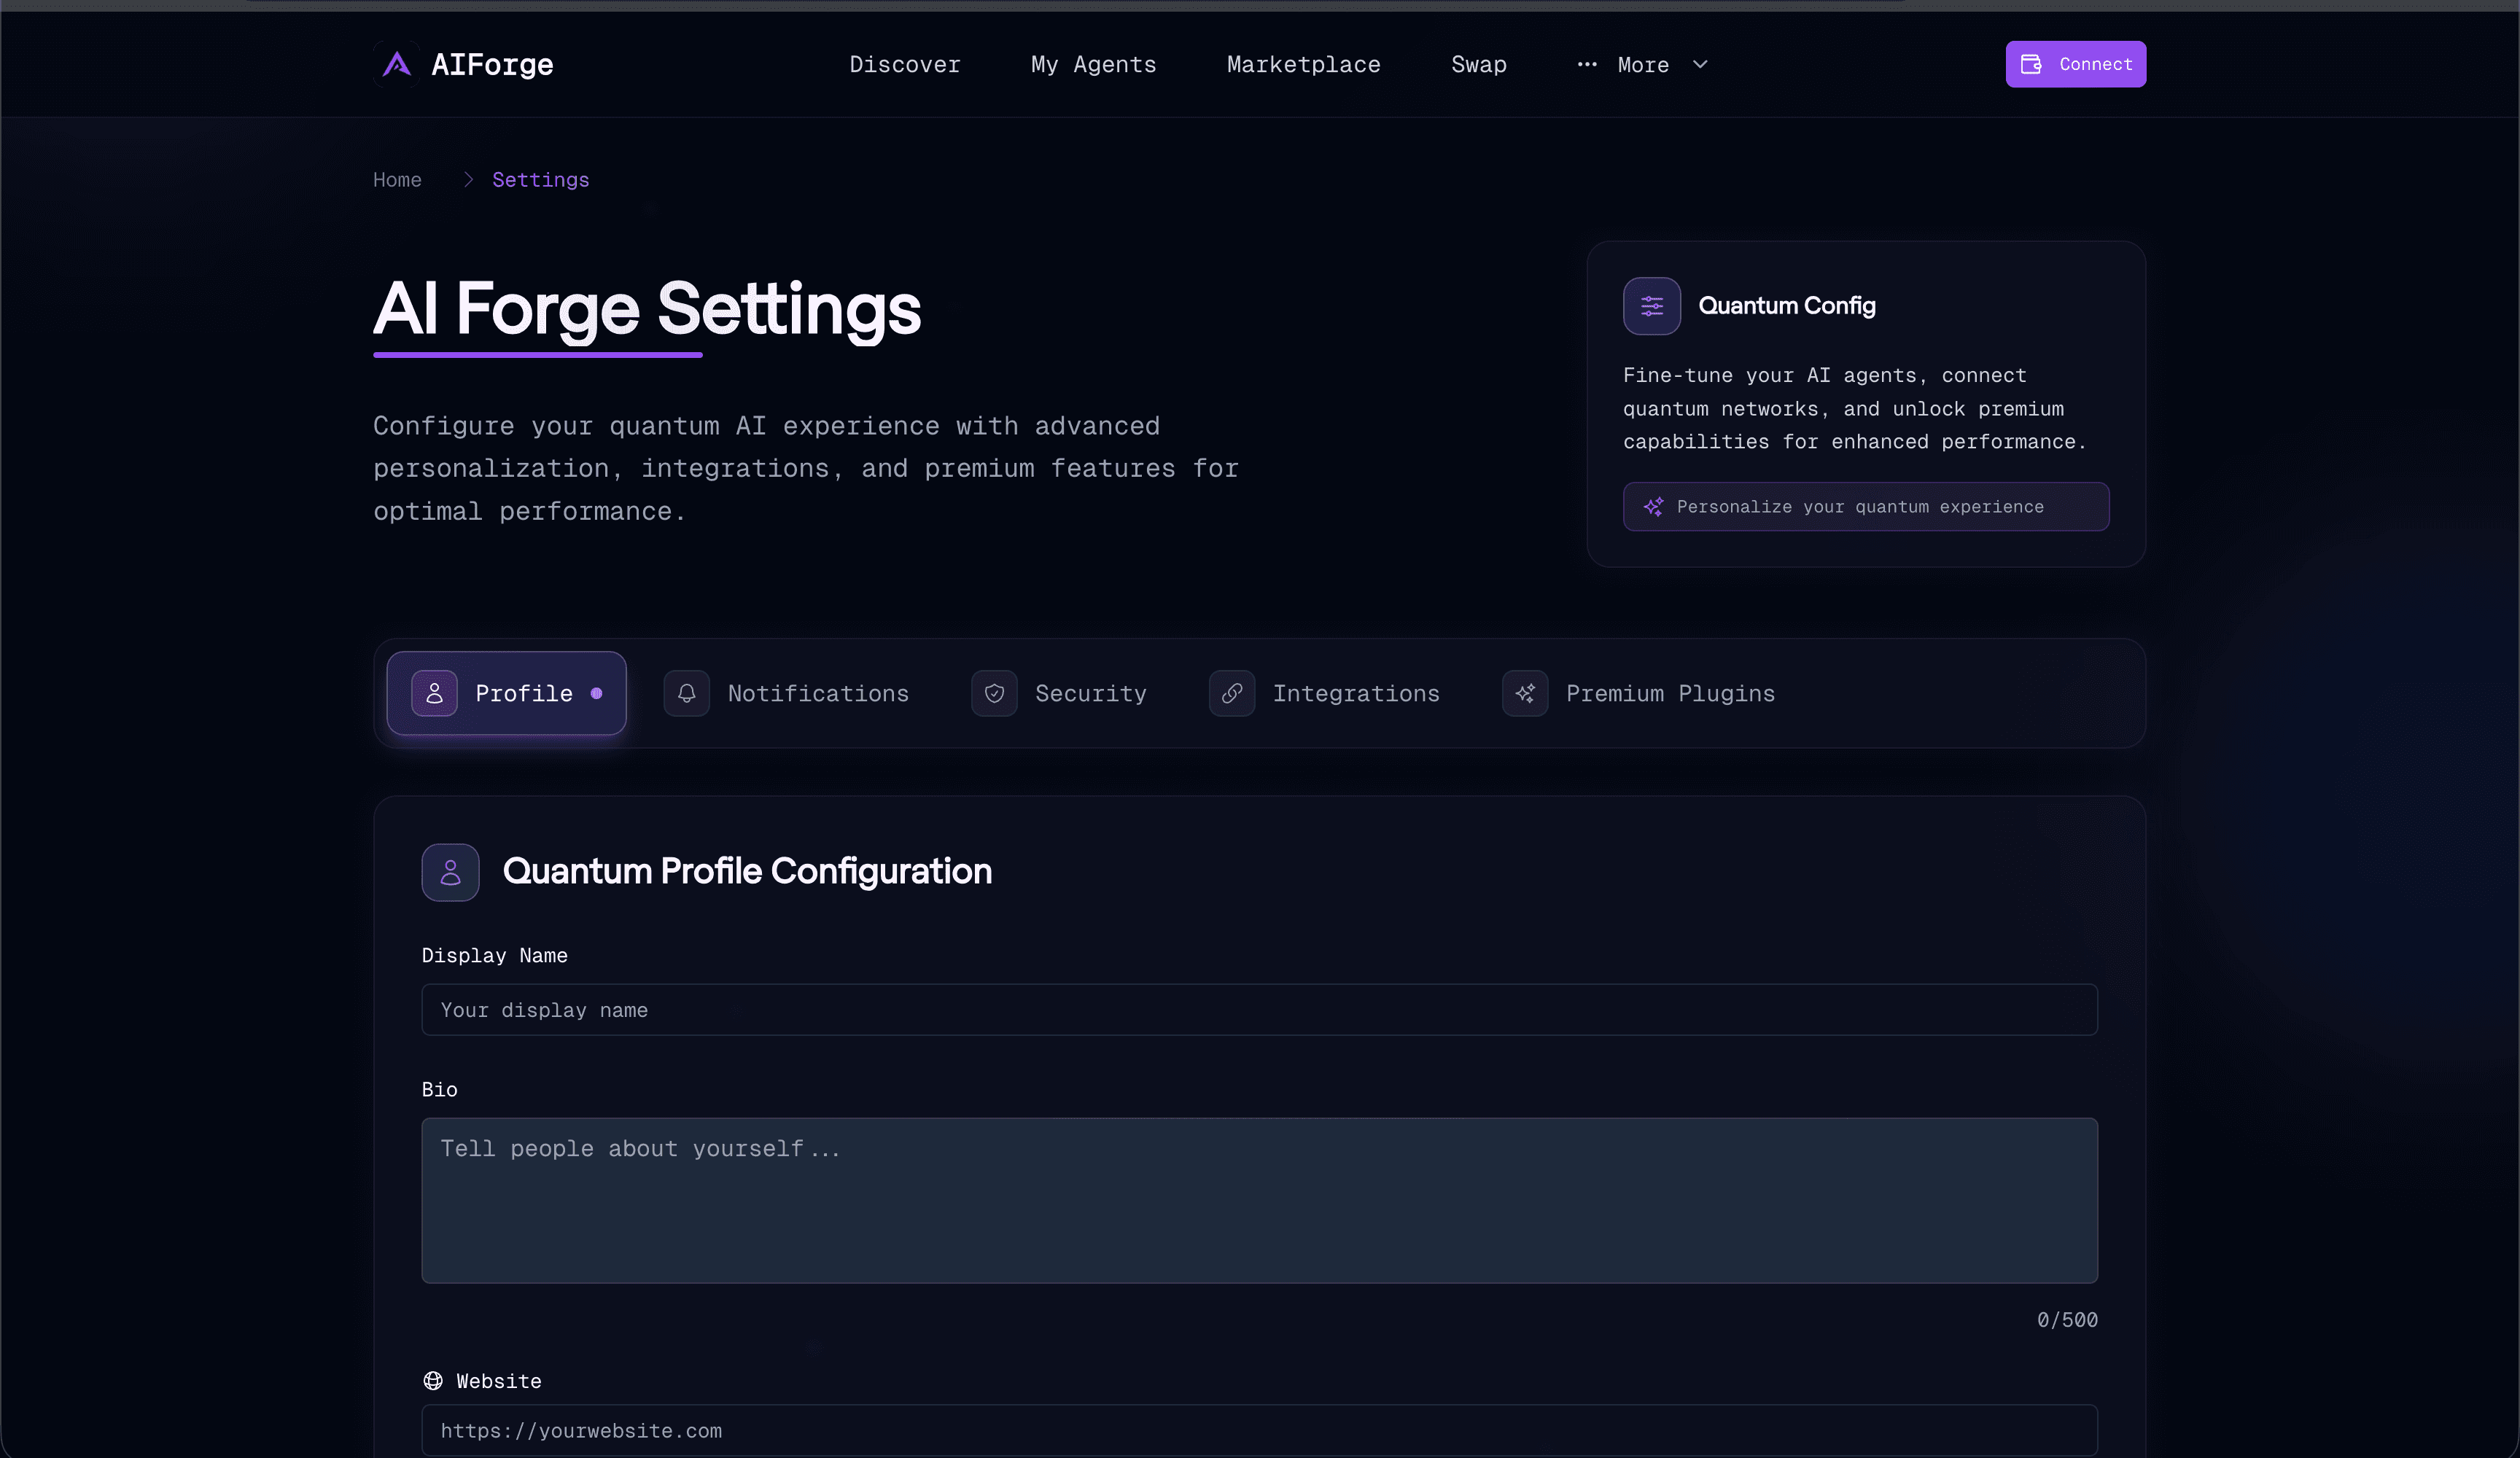The image size is (2520, 1458).
Task: Click the AIForge brand name
Action: click(x=492, y=65)
